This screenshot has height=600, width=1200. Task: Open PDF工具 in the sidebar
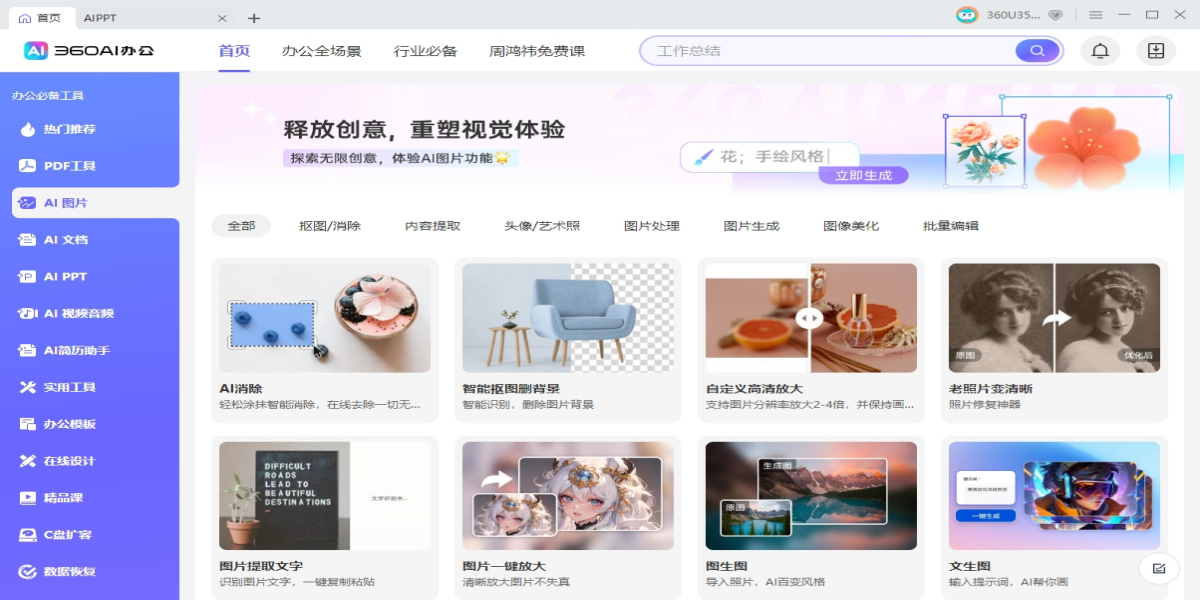69,166
